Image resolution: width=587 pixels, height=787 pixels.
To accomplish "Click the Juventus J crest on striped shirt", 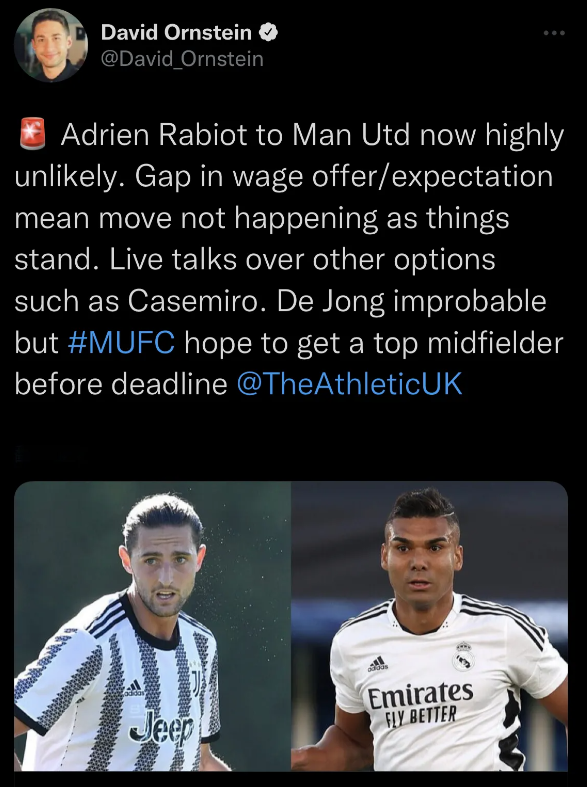I will coord(196,682).
